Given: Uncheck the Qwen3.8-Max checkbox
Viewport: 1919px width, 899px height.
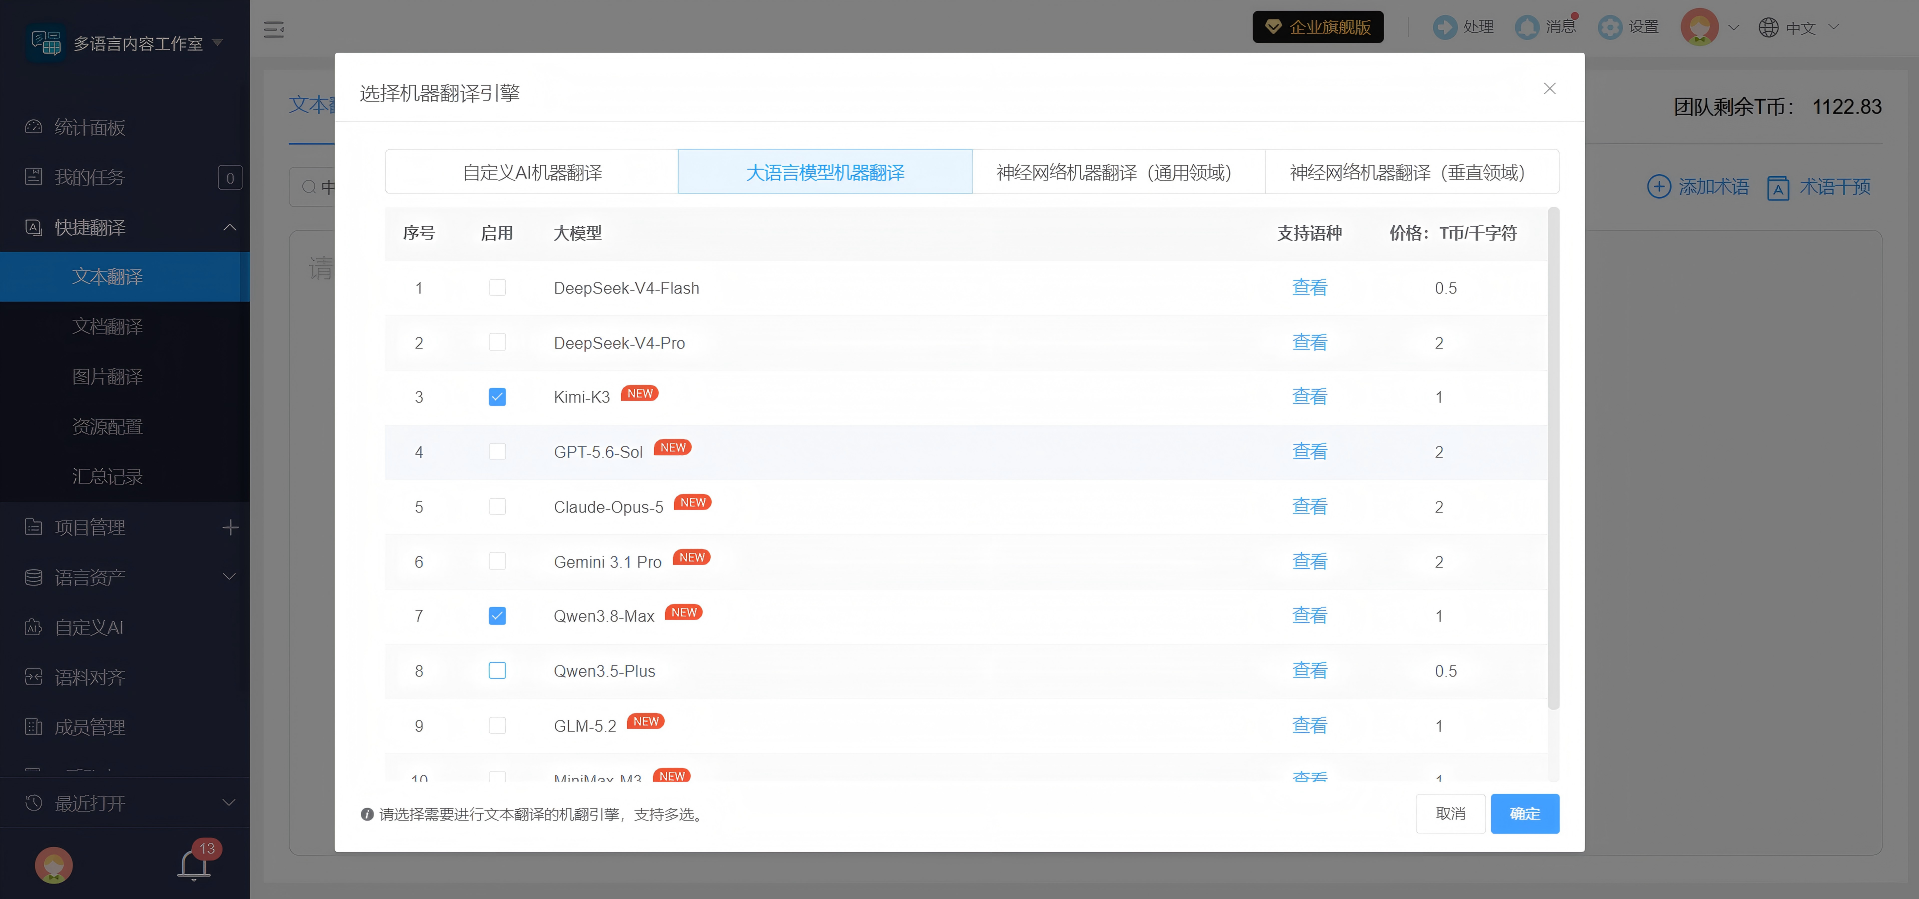Looking at the screenshot, I should [x=497, y=616].
